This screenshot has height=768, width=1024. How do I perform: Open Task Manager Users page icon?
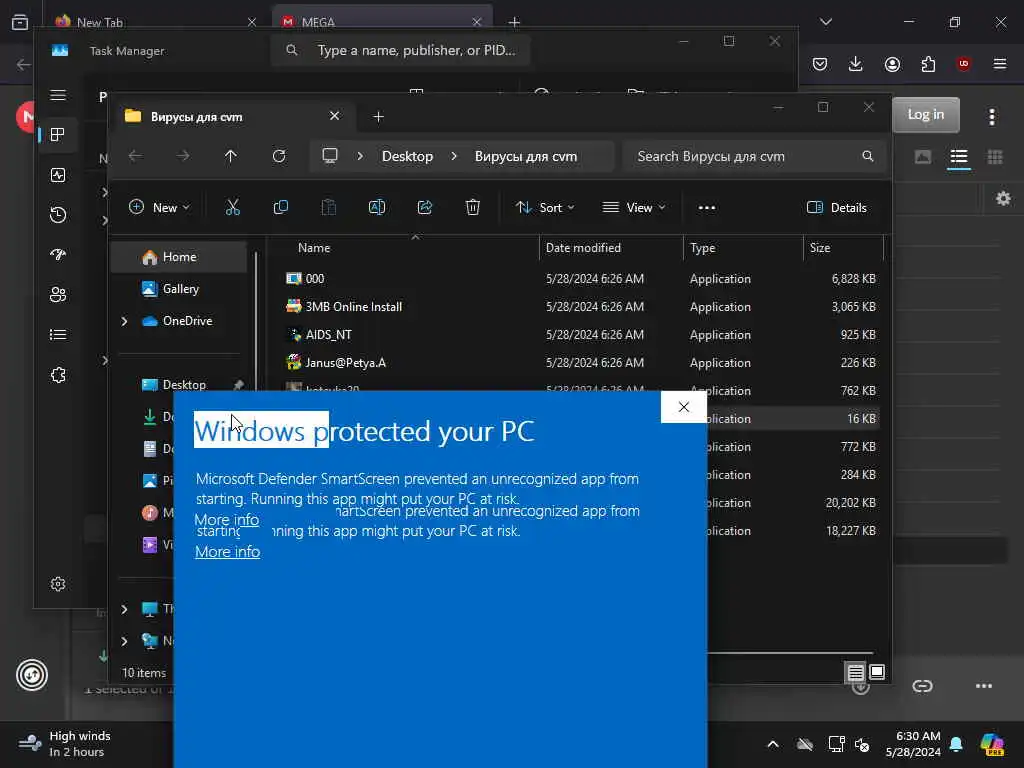click(58, 295)
